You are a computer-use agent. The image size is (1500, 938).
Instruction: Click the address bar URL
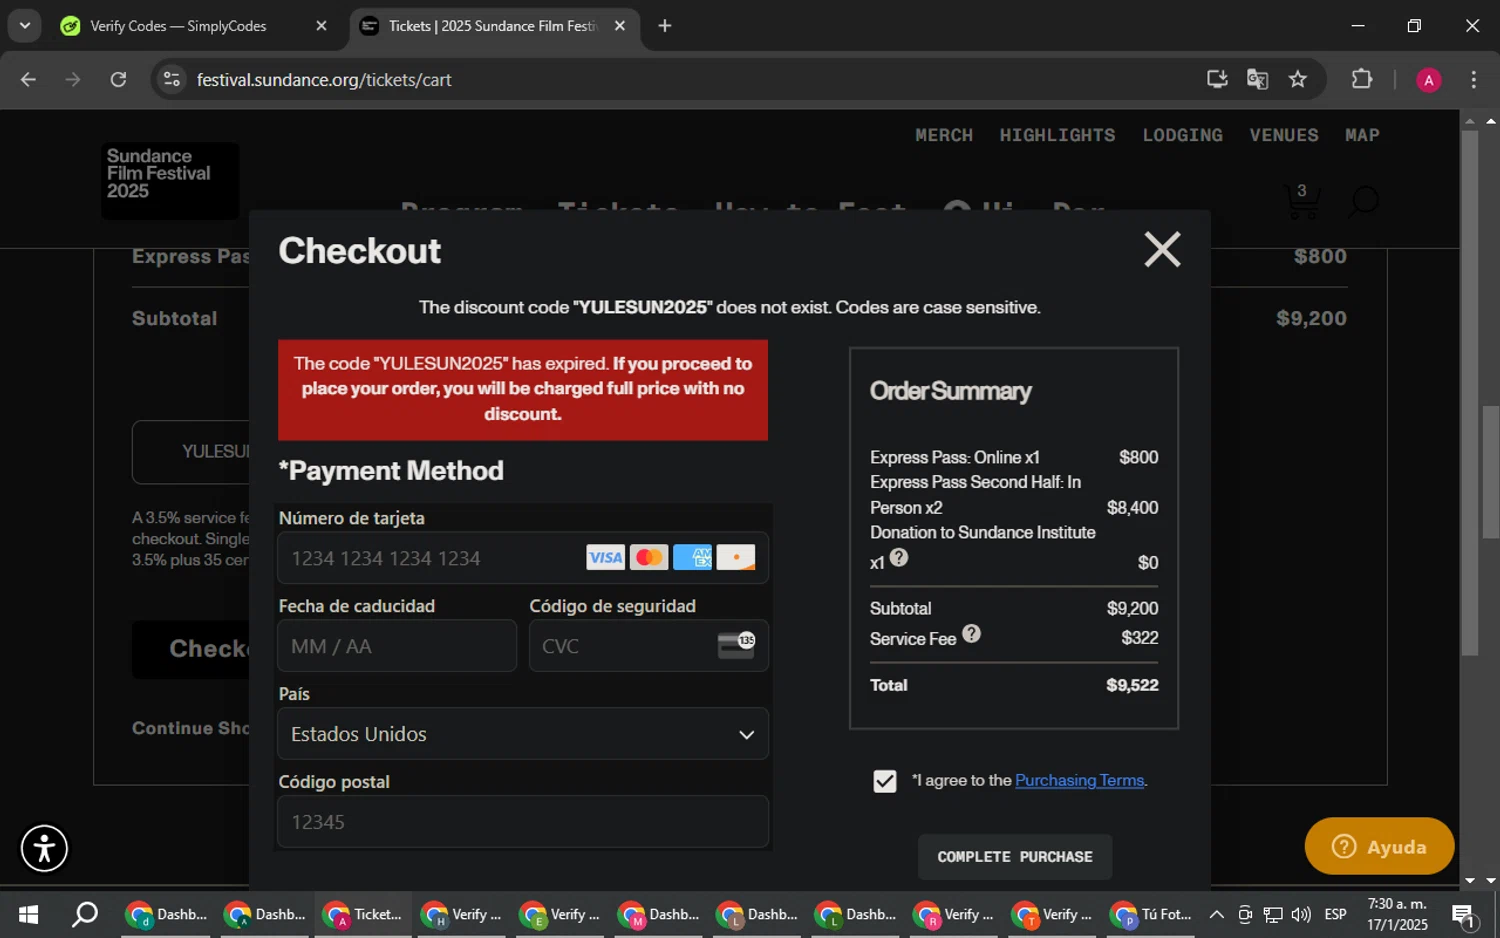click(x=324, y=80)
